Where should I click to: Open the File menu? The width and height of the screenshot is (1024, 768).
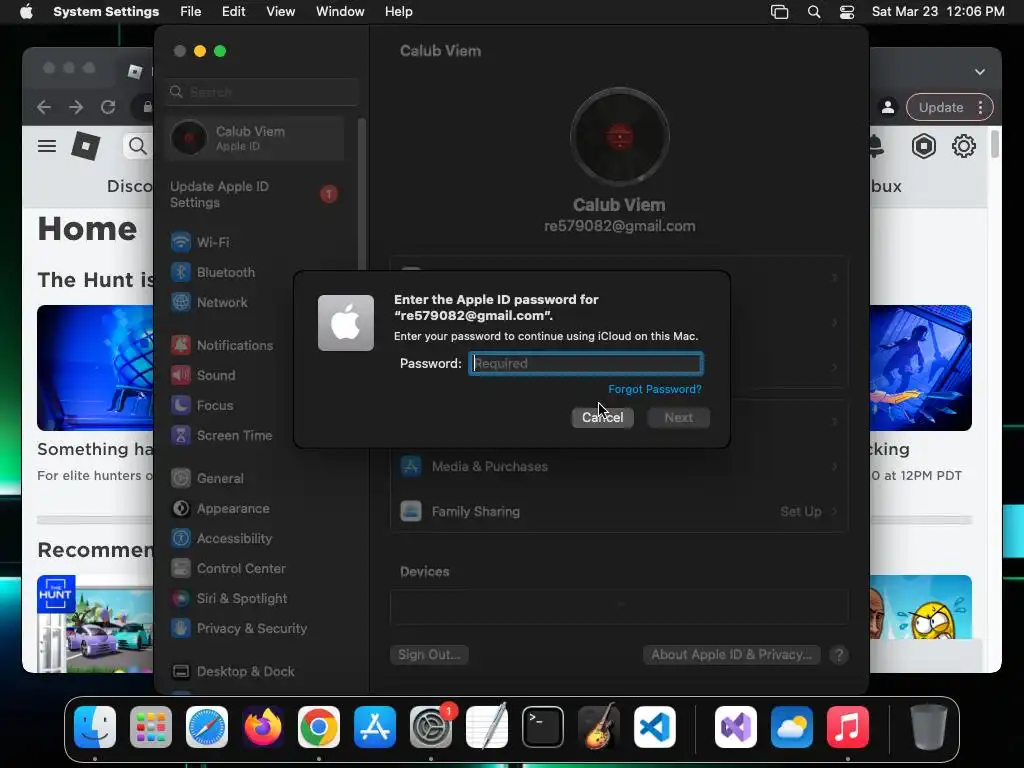coord(191,12)
